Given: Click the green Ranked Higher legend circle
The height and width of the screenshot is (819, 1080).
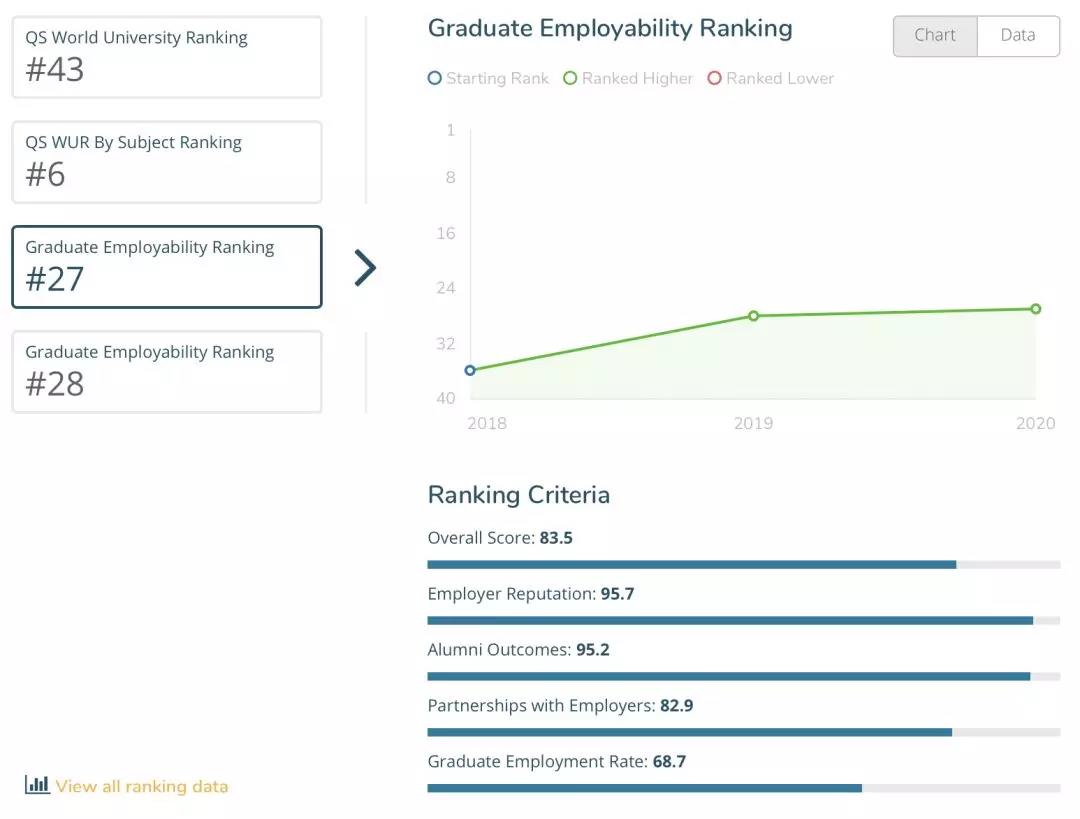Looking at the screenshot, I should click(x=570, y=78).
